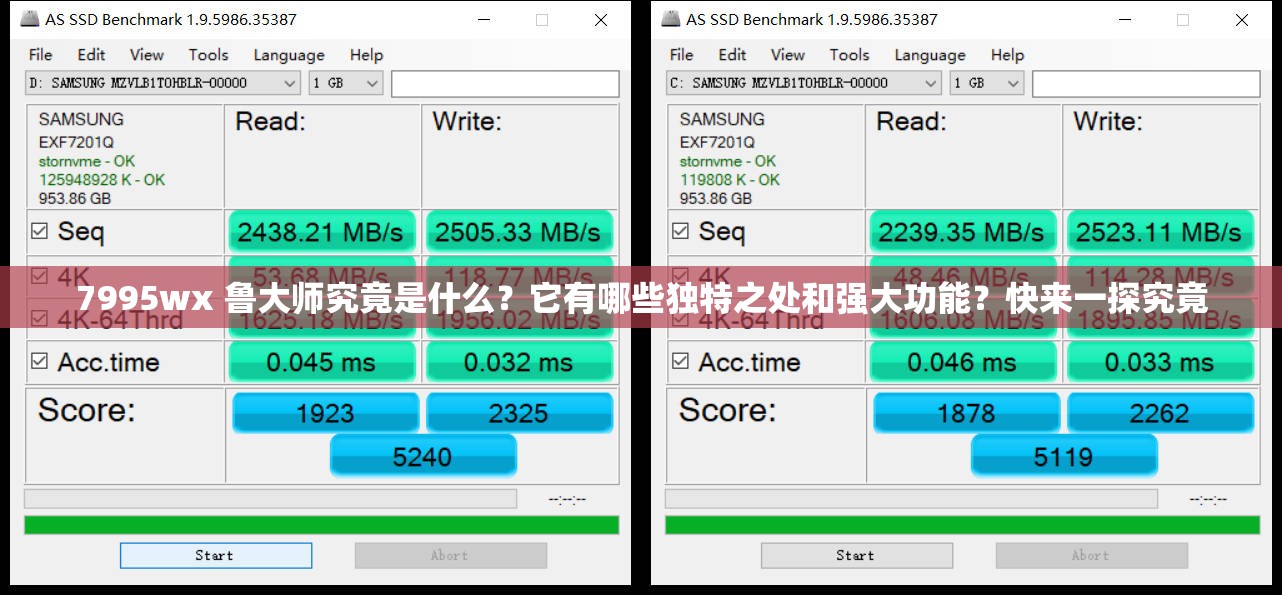Click the 119808 K - OK alignment text

point(730,180)
